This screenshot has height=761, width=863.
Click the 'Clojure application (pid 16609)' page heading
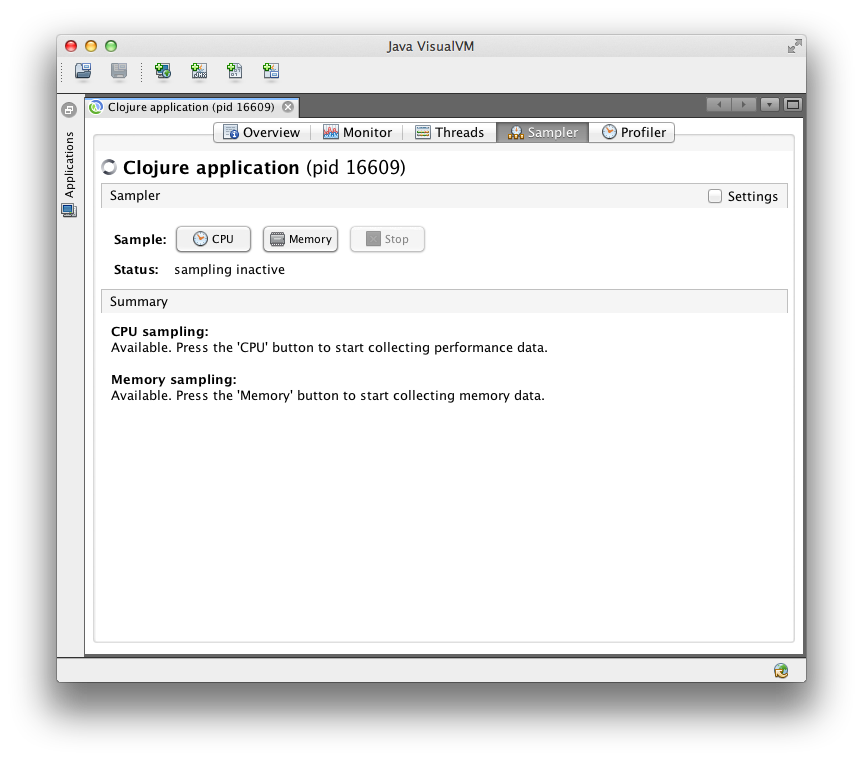264,167
